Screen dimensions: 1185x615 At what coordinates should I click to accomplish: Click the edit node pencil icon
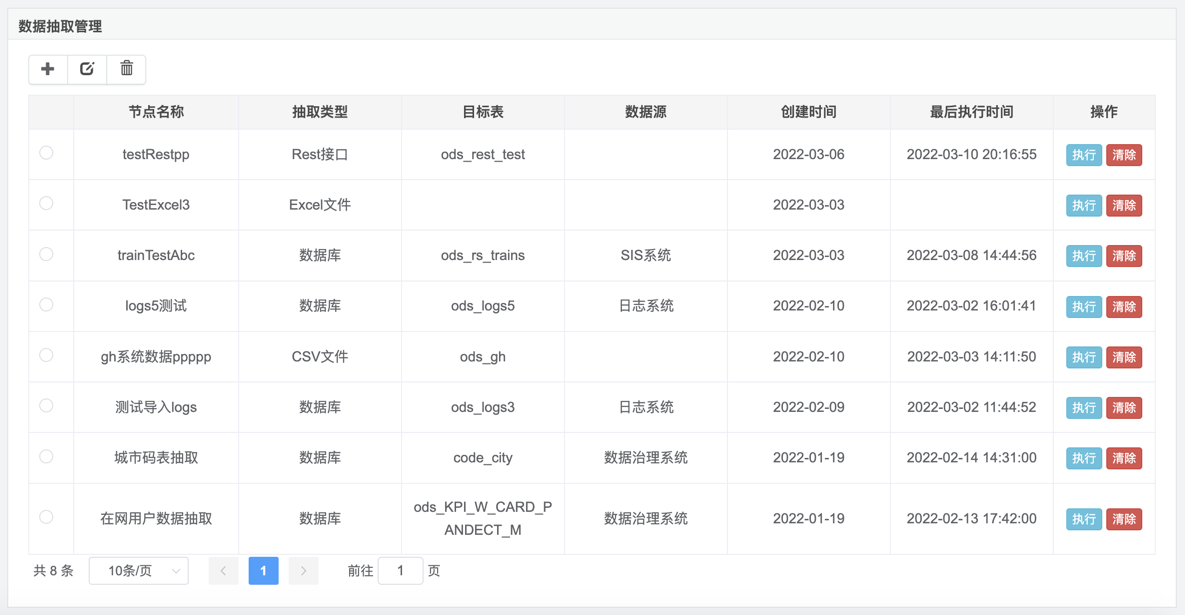(87, 69)
